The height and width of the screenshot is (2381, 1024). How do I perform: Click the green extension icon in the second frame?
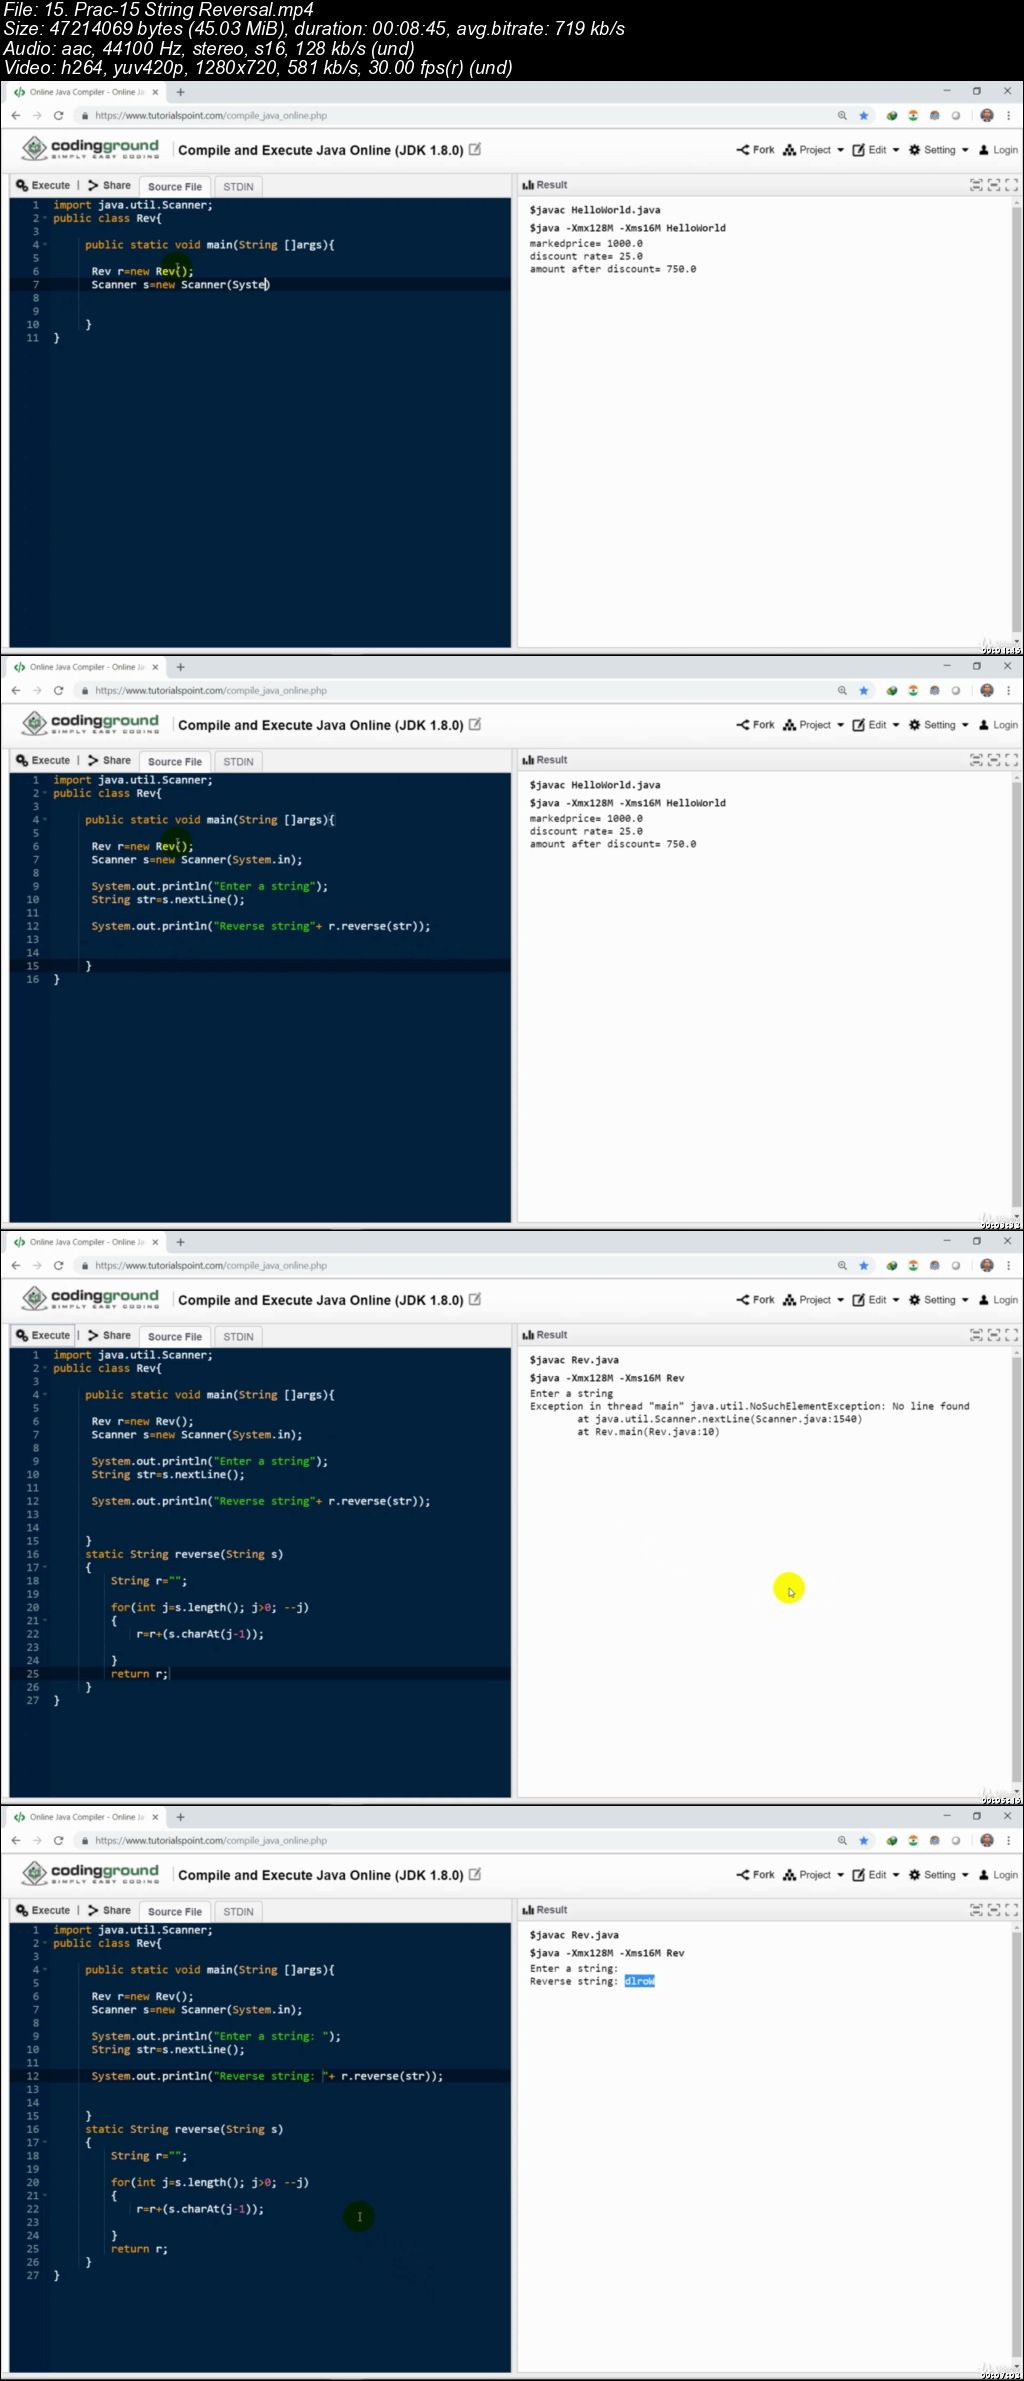tap(891, 691)
